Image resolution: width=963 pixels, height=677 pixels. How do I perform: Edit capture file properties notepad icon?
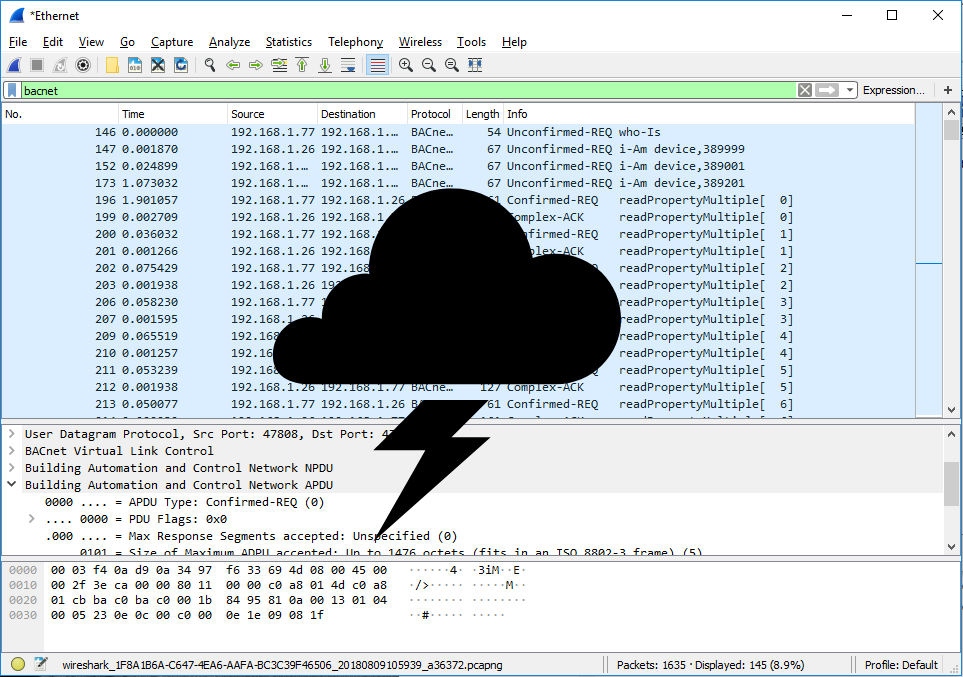[x=41, y=664]
